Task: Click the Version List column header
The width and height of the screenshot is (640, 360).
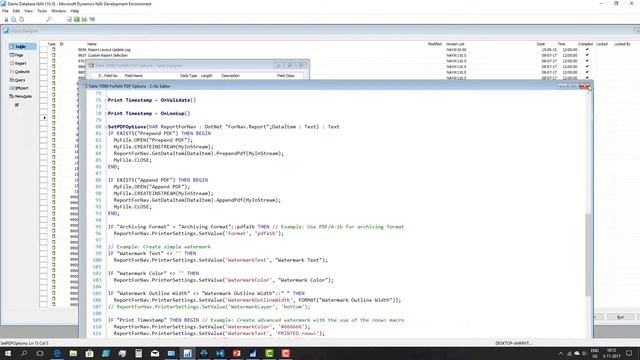Action: (x=455, y=44)
